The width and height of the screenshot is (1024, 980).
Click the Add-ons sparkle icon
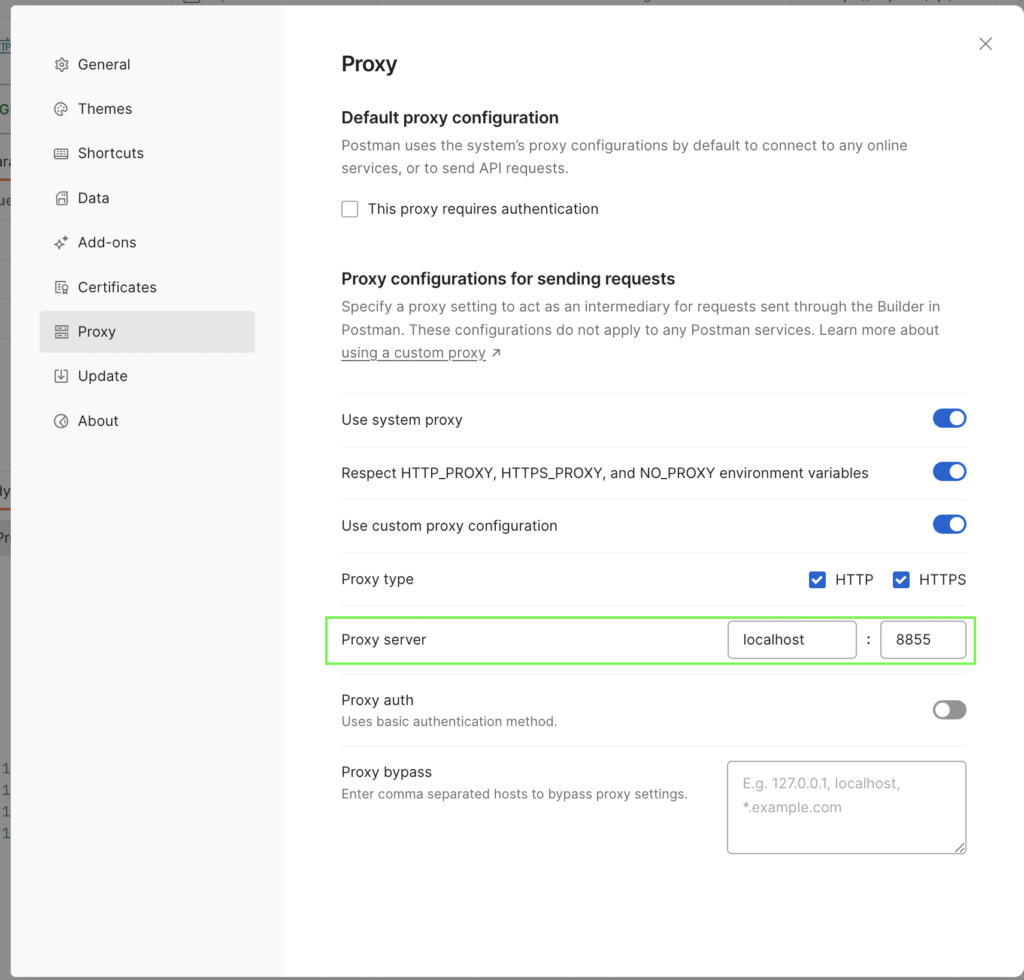[x=61, y=243]
